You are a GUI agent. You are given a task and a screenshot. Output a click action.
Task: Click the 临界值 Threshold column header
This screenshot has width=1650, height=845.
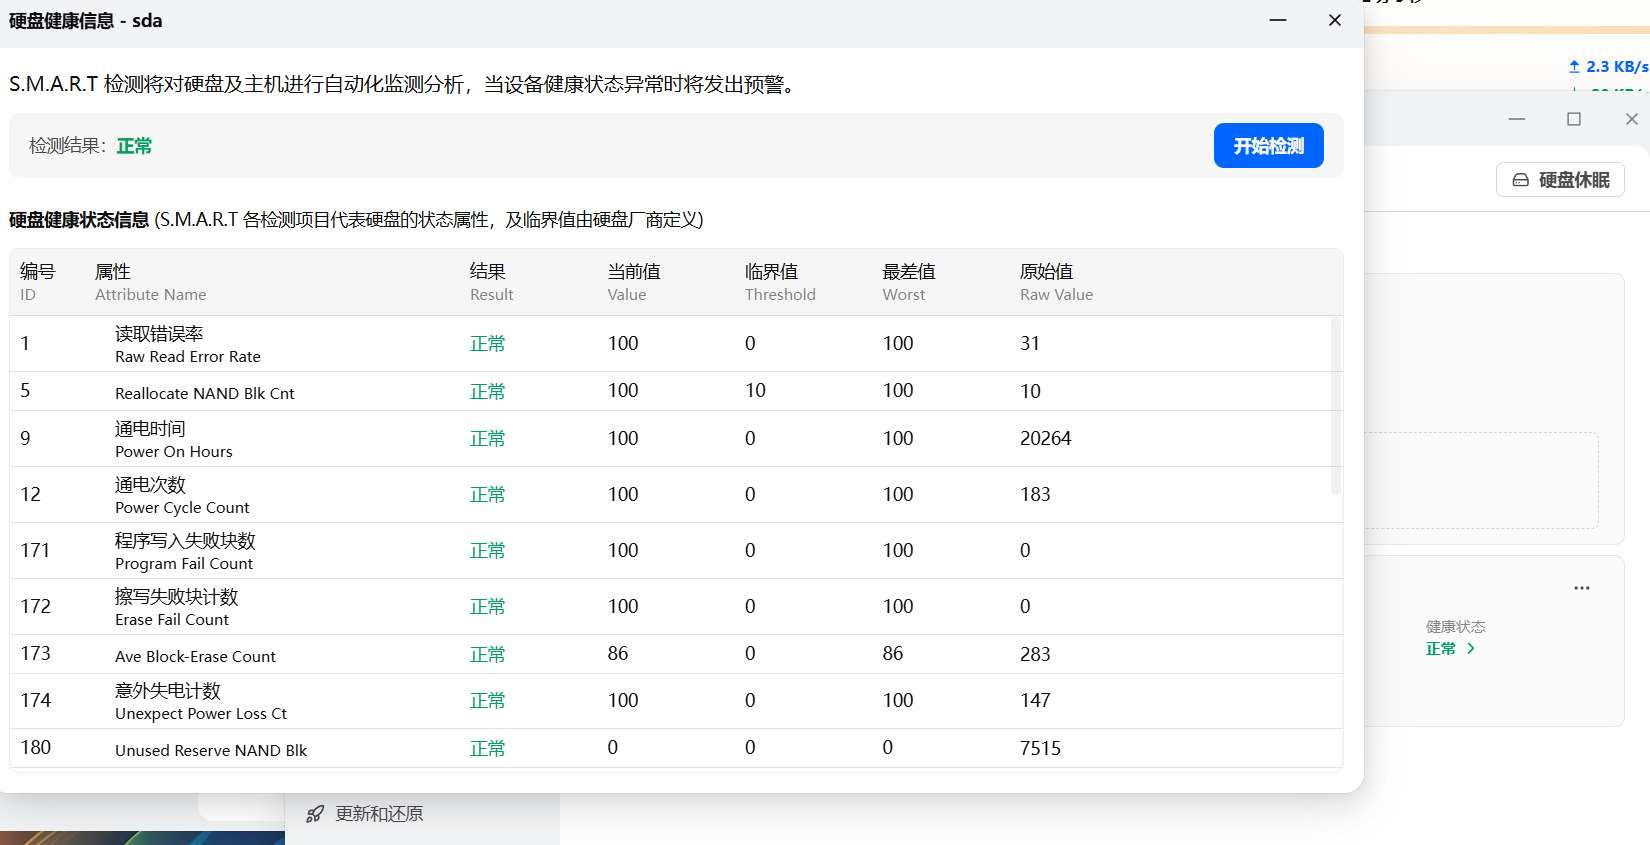click(780, 282)
